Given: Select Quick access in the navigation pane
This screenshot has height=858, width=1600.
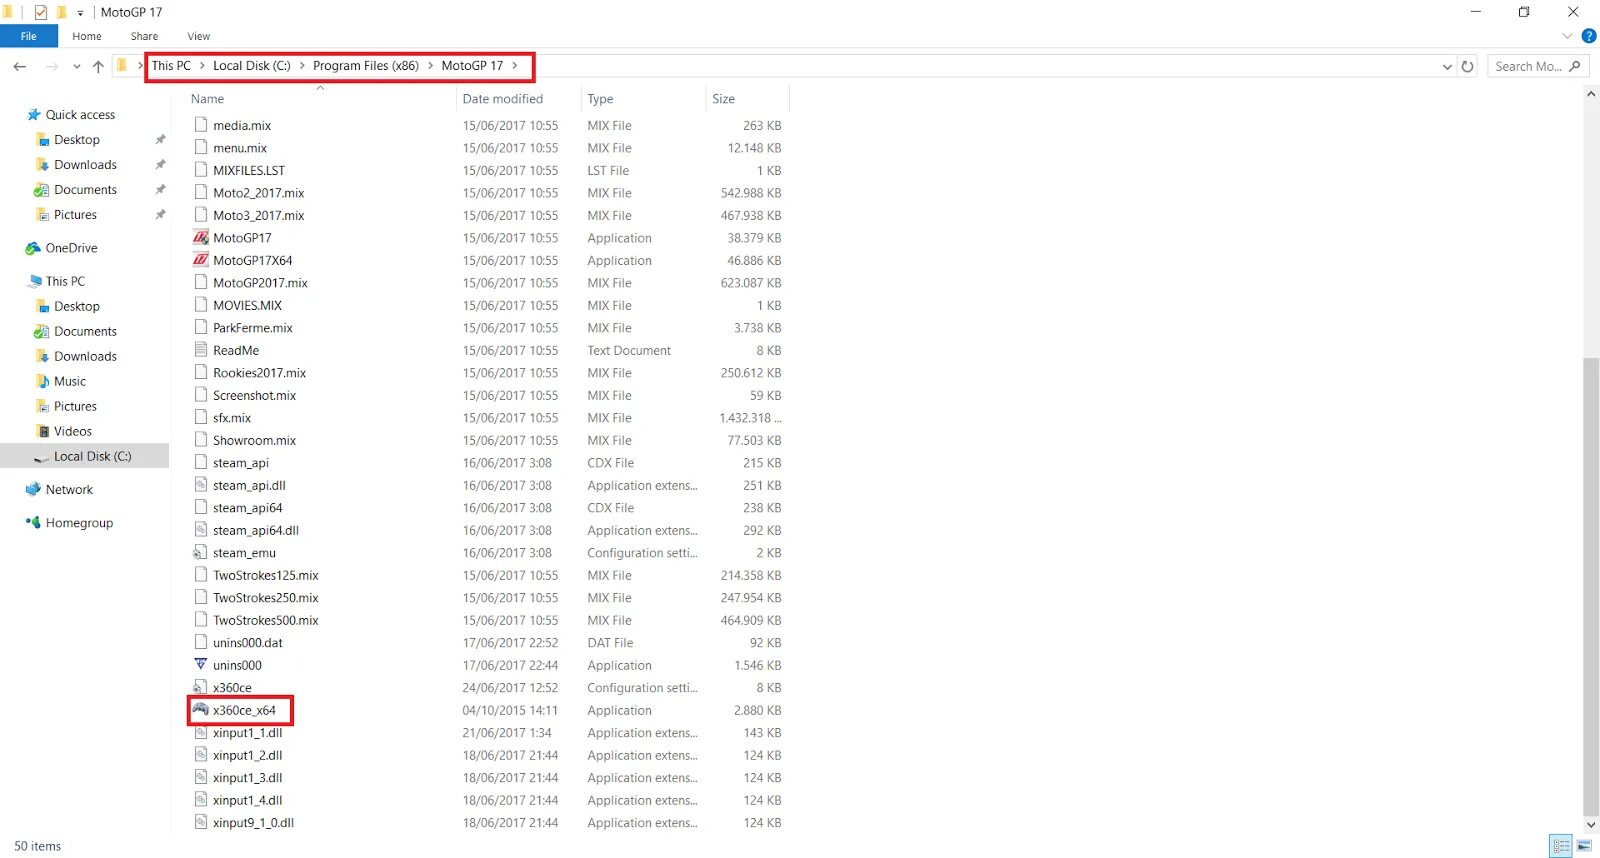Looking at the screenshot, I should (x=80, y=115).
